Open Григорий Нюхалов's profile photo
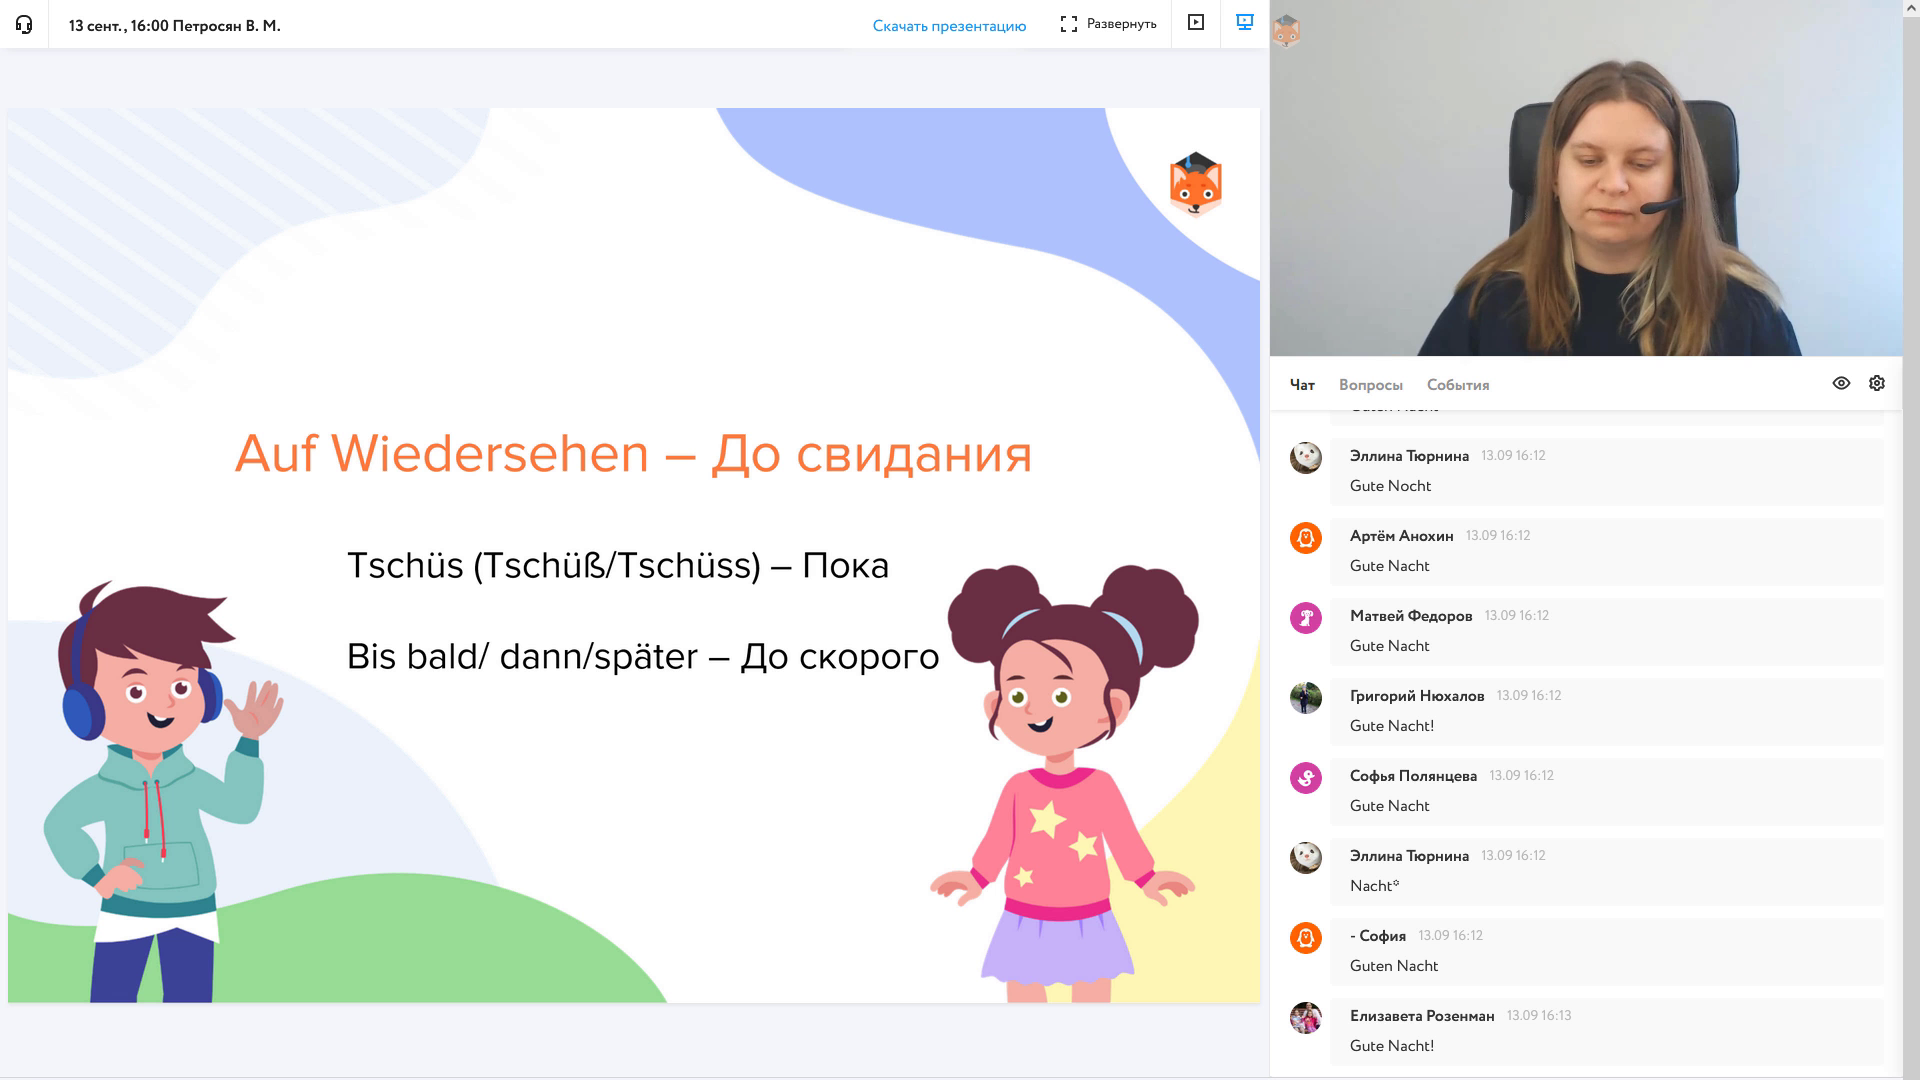Viewport: 1920px width, 1080px height. tap(1306, 698)
